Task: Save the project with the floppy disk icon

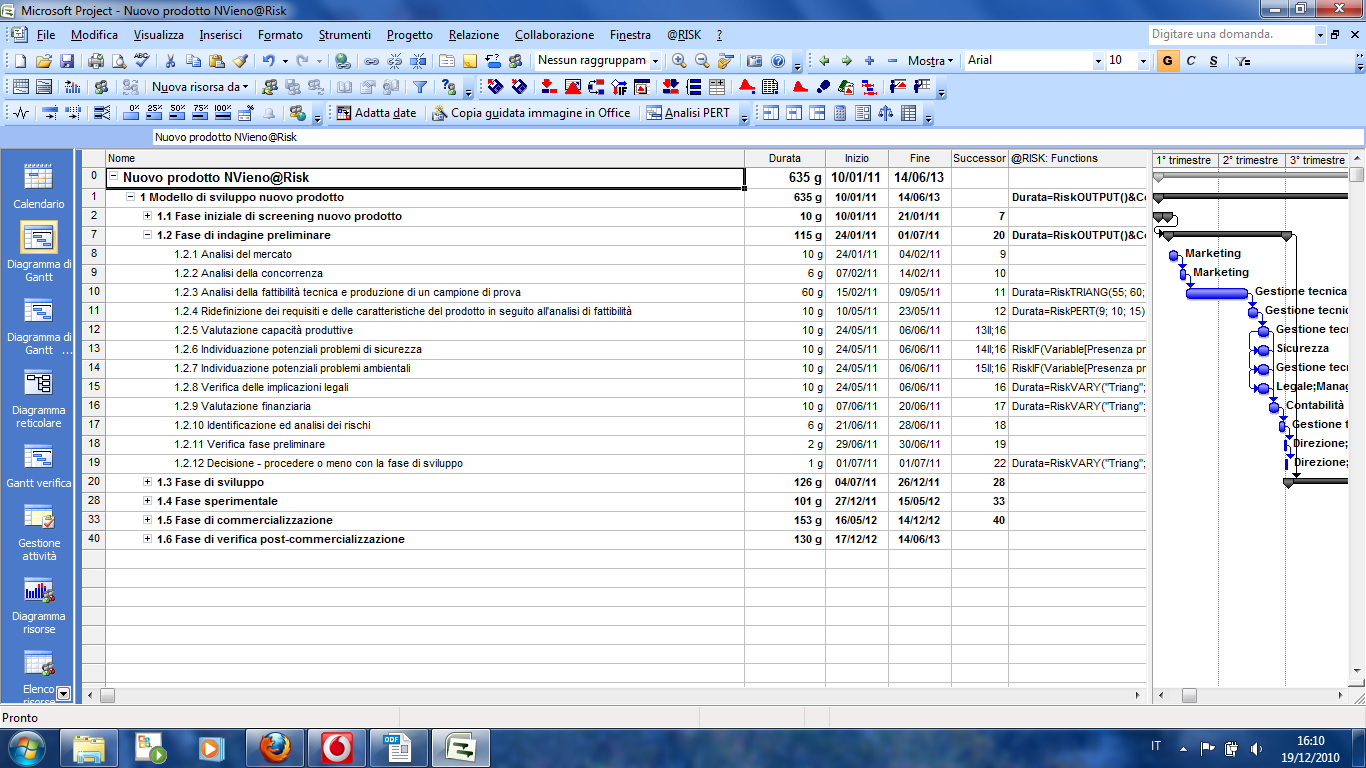Action: point(67,61)
